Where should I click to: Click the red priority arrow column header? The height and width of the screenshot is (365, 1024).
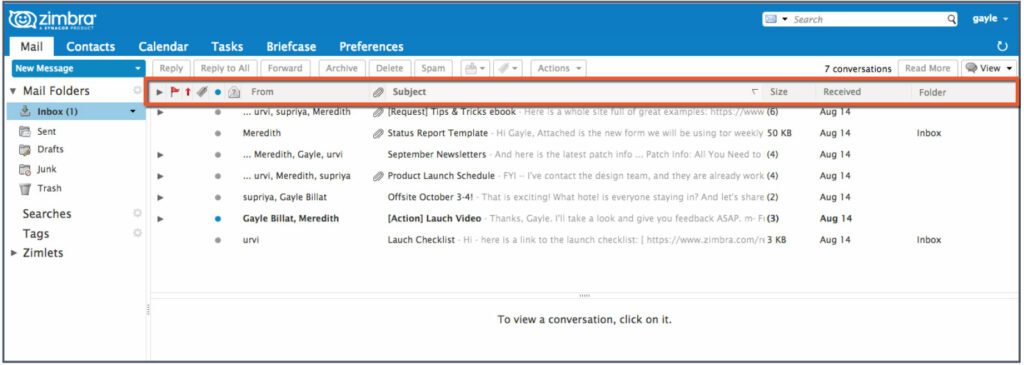pos(188,92)
